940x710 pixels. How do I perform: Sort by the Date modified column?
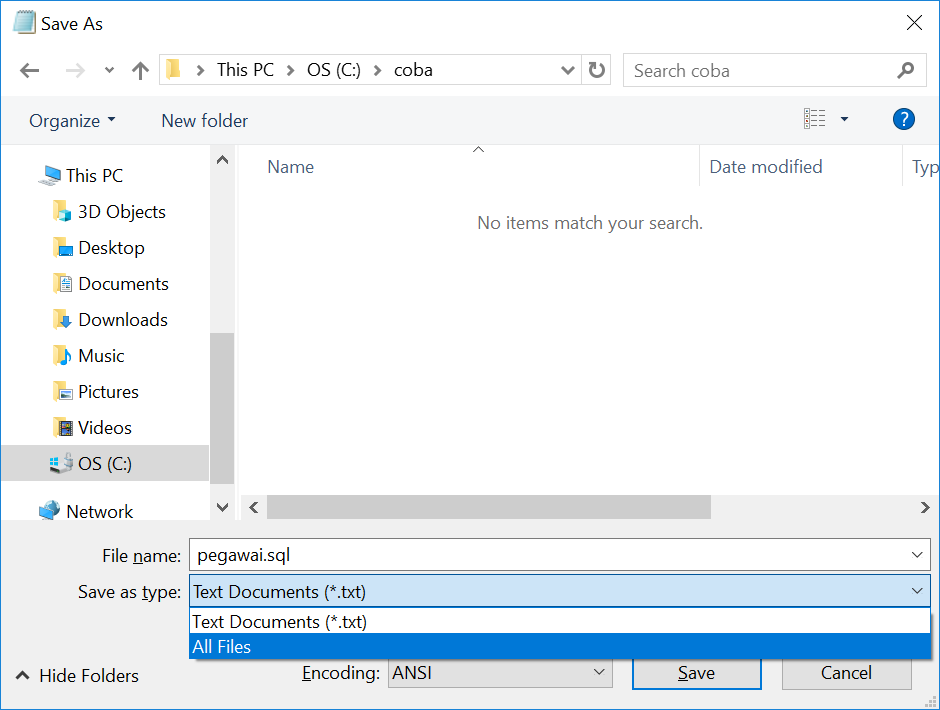[x=765, y=166]
